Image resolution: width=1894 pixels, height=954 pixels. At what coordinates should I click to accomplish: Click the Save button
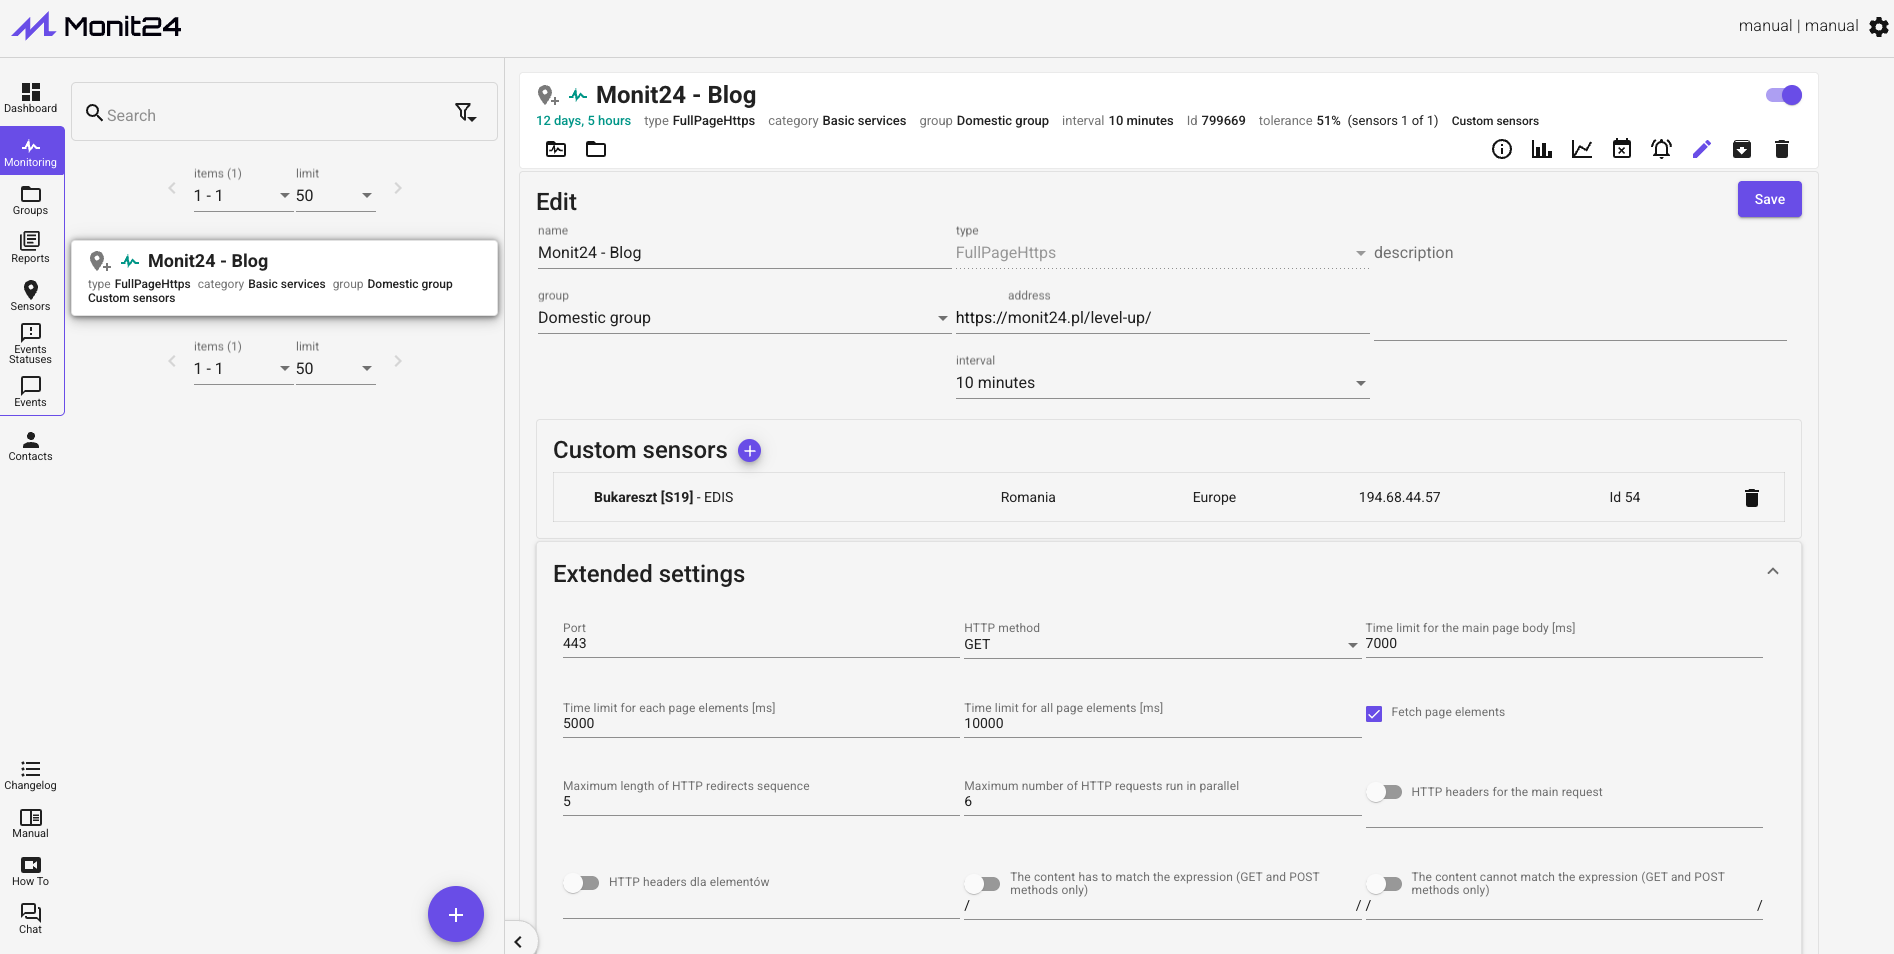click(x=1769, y=199)
